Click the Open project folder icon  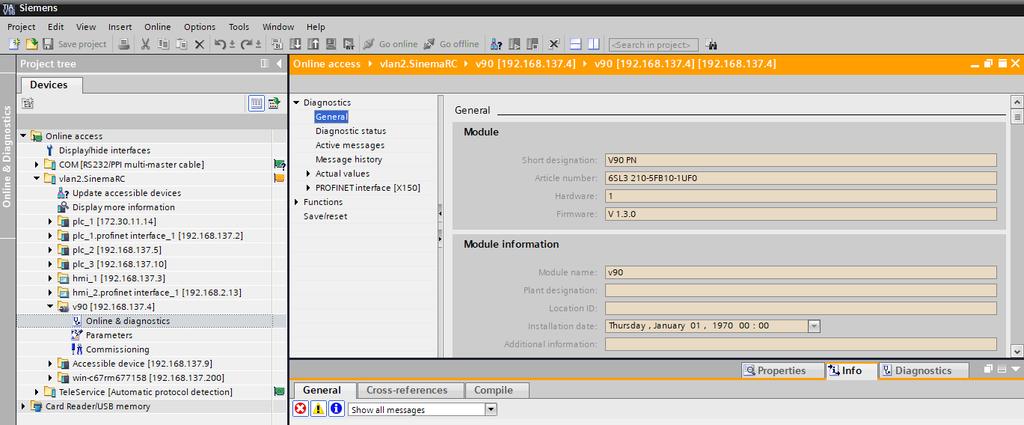point(31,44)
